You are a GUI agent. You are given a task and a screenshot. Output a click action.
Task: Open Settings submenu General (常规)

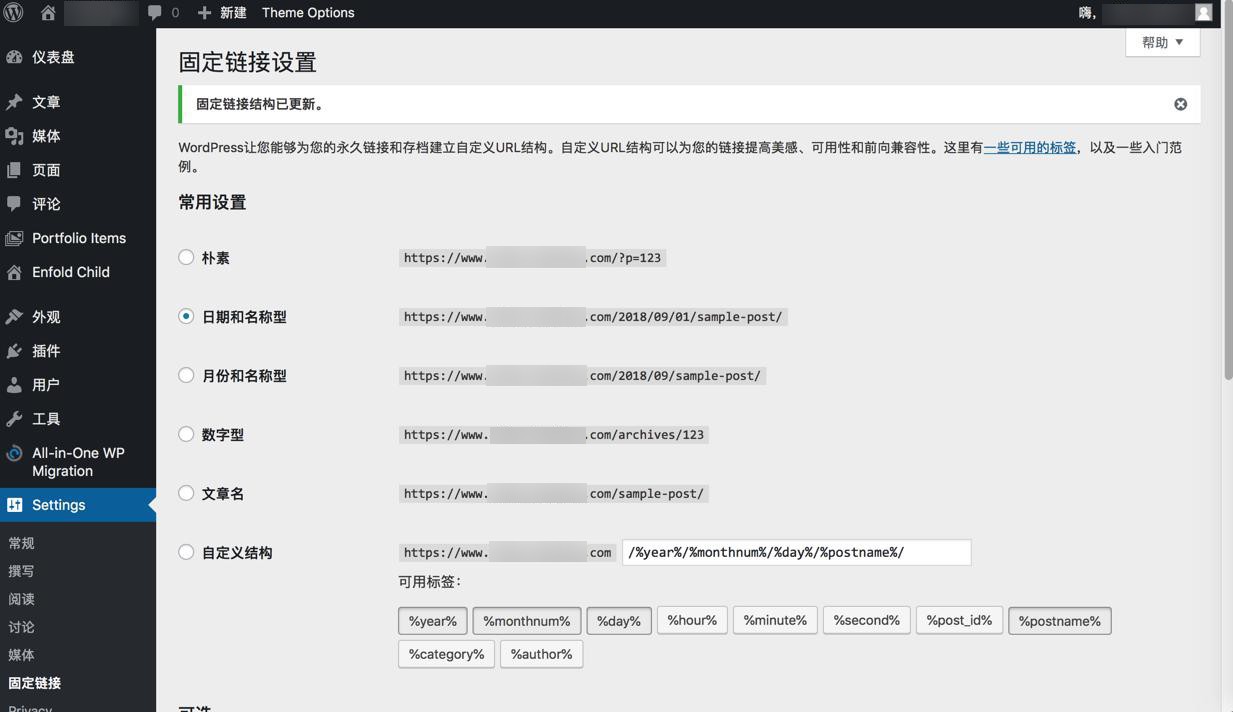click(x=21, y=543)
